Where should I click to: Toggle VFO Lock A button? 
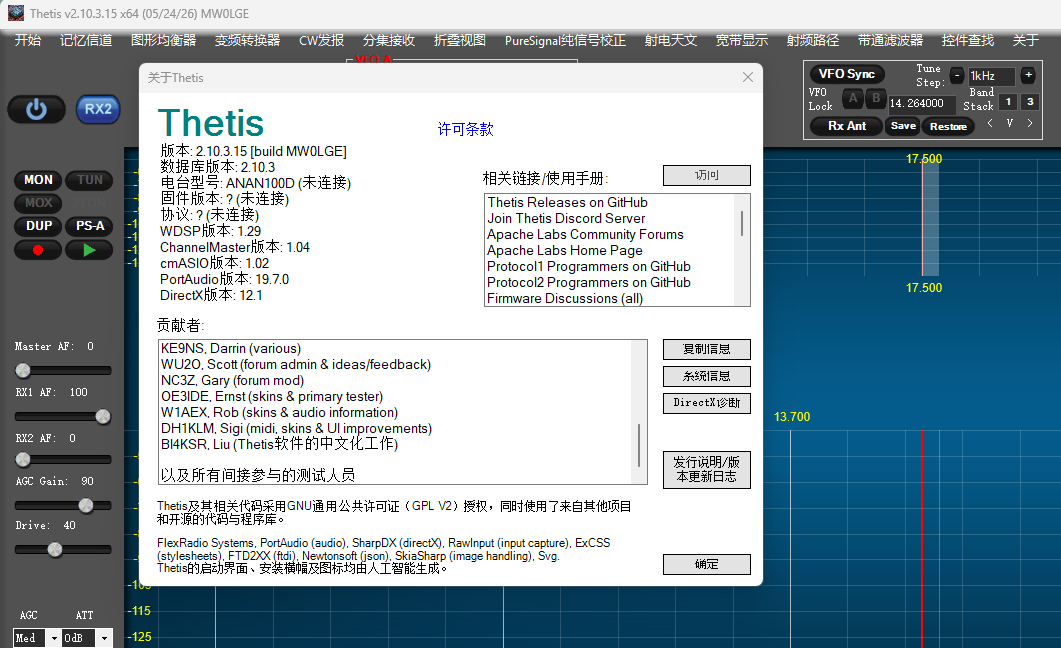[x=853, y=99]
